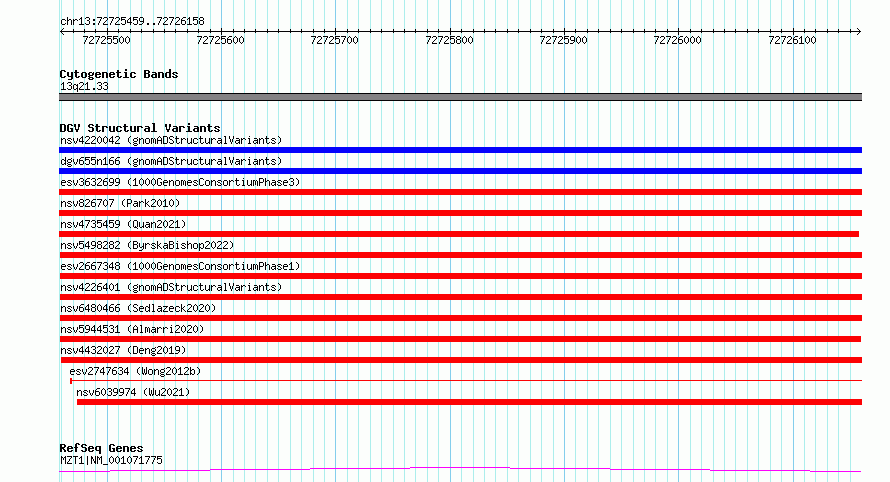Click the nsv6480466 (Sedlazeck2020) label
This screenshot has width=890, height=482.
(x=138, y=308)
